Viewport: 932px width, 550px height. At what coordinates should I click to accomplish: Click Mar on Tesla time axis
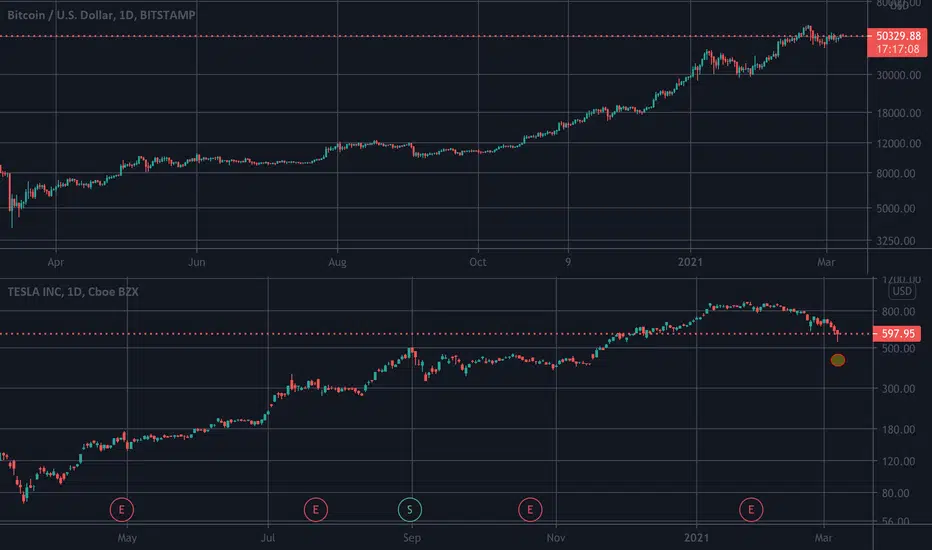[823, 538]
